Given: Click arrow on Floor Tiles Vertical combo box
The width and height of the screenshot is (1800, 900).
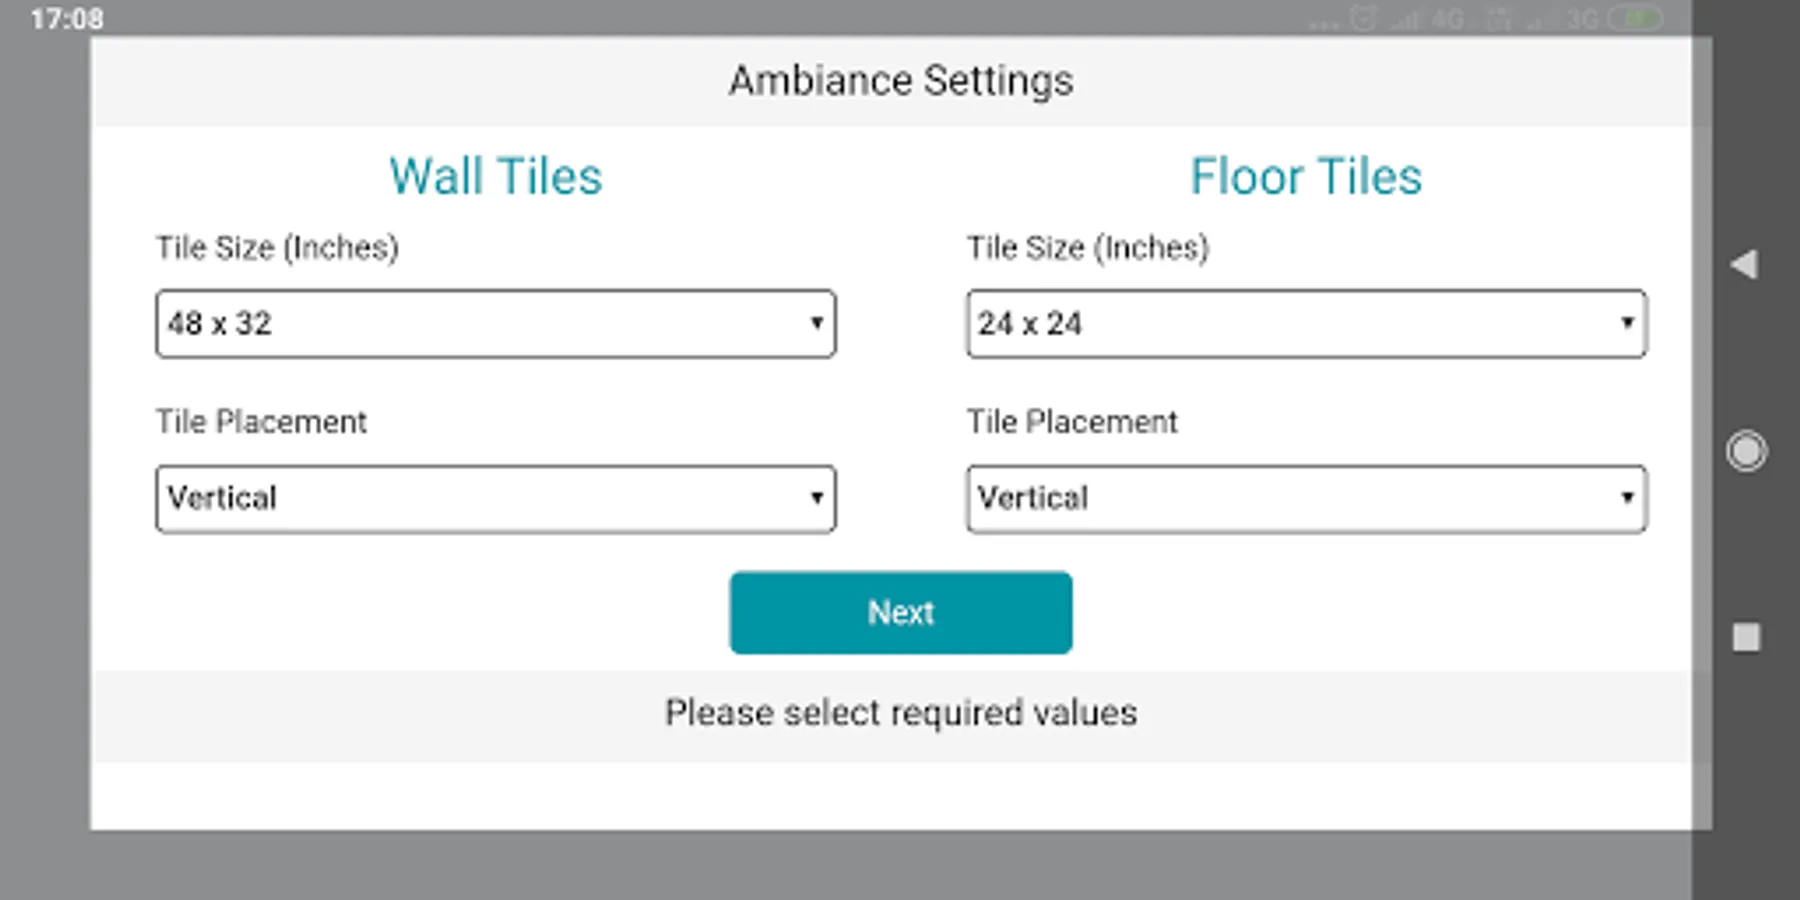Looking at the screenshot, I should (x=1627, y=498).
